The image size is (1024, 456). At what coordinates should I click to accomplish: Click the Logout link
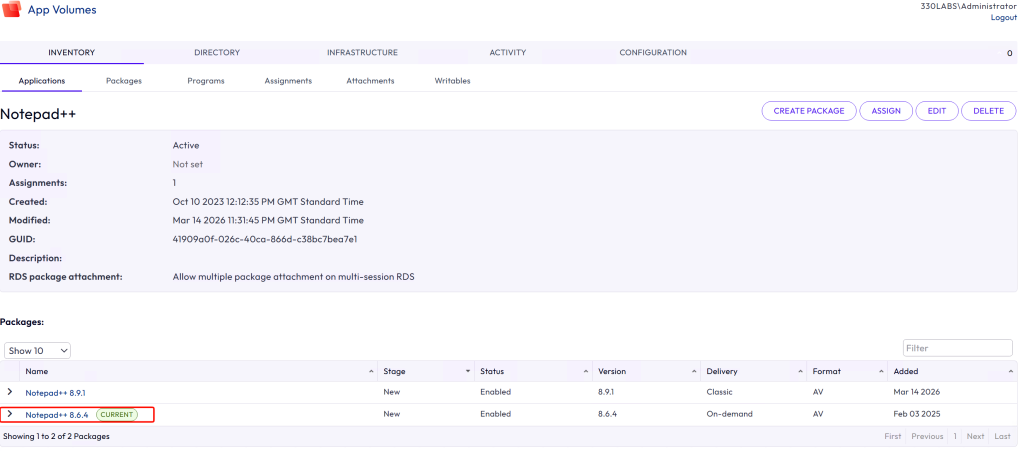click(1004, 18)
